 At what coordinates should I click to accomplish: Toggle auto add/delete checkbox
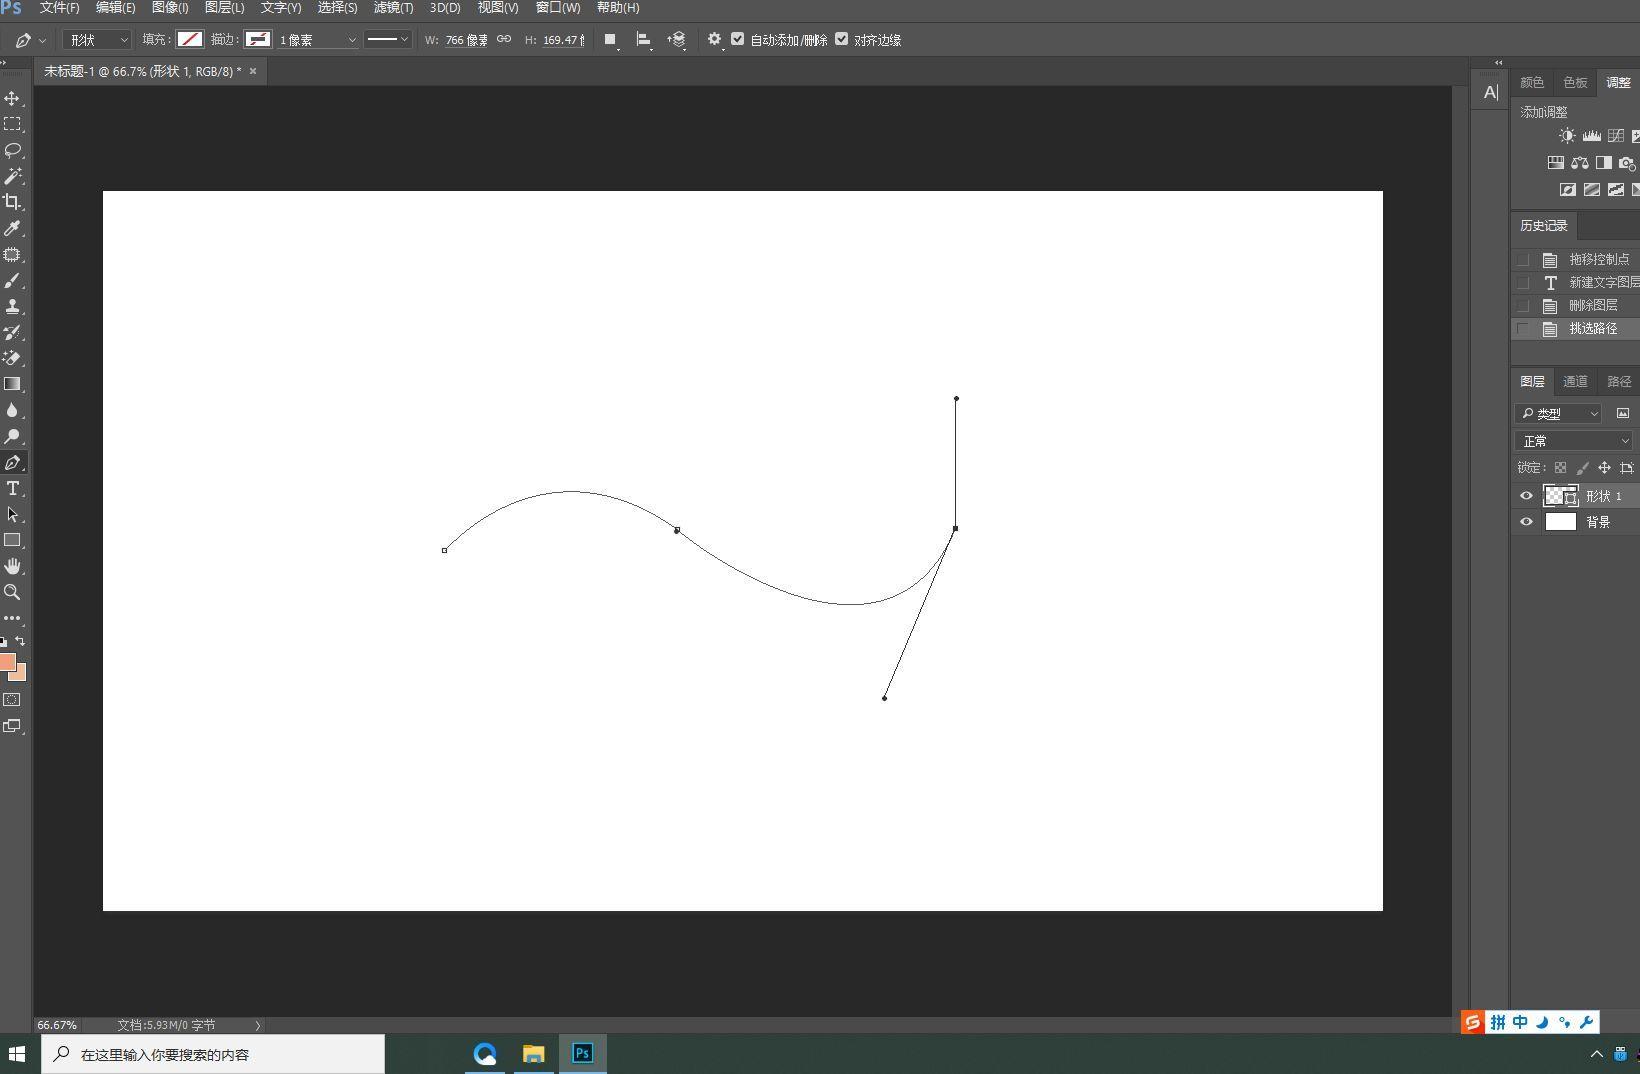coord(737,39)
